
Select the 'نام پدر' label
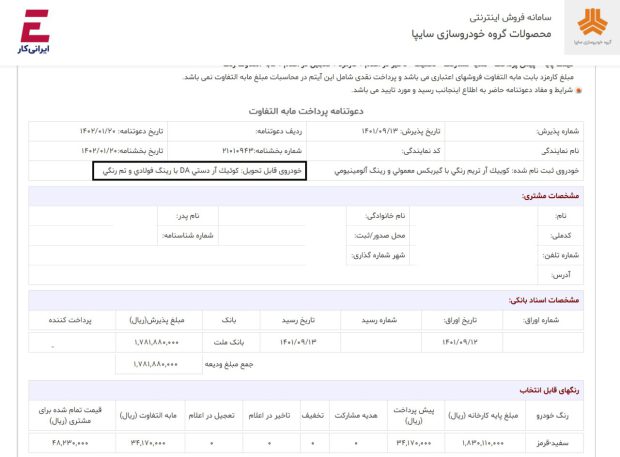(x=188, y=216)
